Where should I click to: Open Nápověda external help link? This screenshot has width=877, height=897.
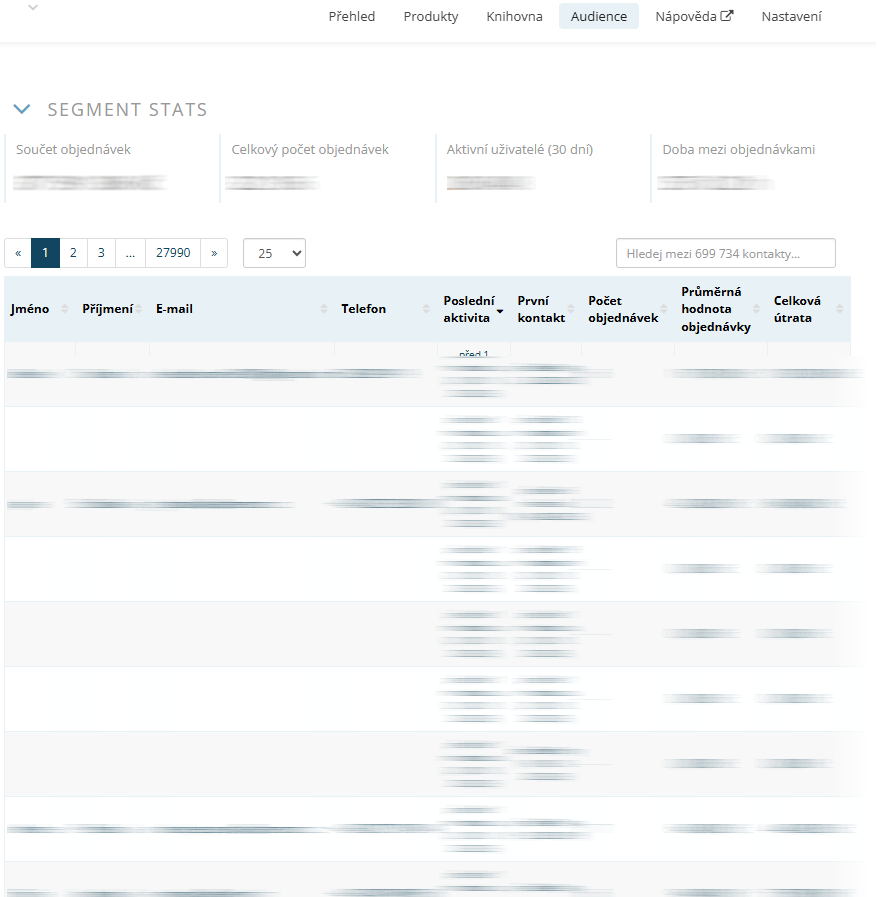694,16
